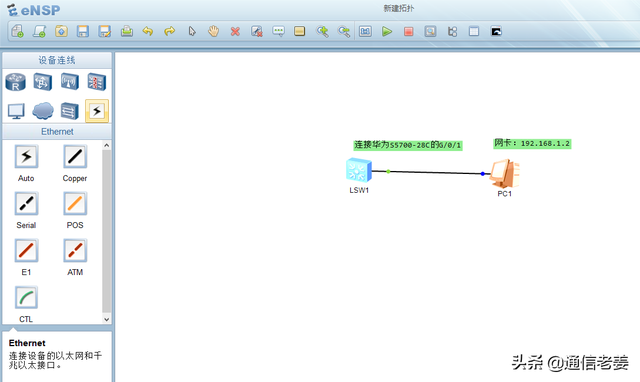The width and height of the screenshot is (640, 382).
Task: Select the WLAN device category icon
Action: tap(70, 82)
